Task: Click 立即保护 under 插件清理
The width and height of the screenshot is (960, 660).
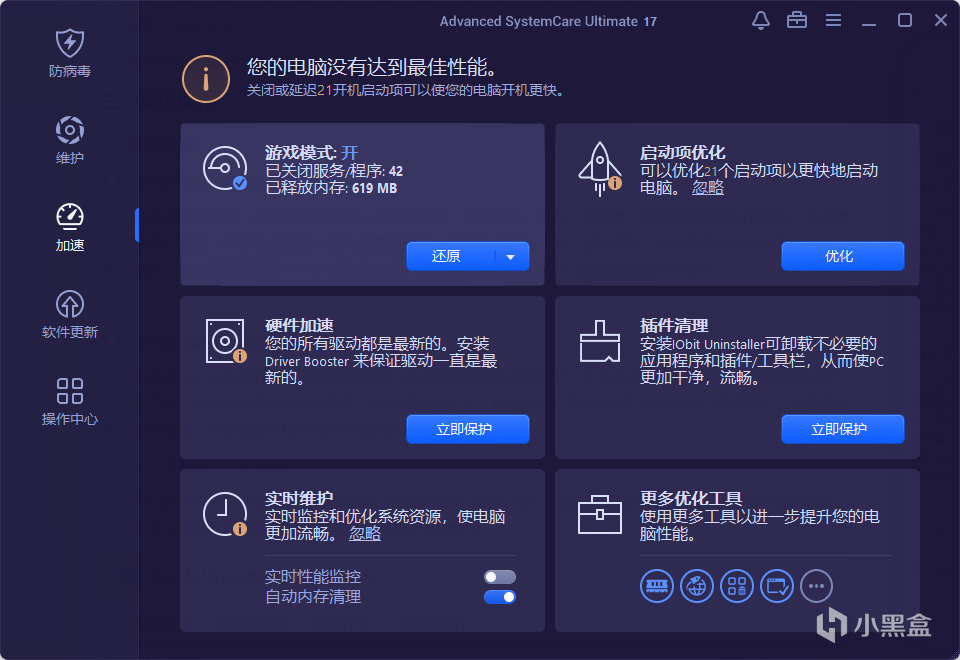Action: (x=842, y=429)
